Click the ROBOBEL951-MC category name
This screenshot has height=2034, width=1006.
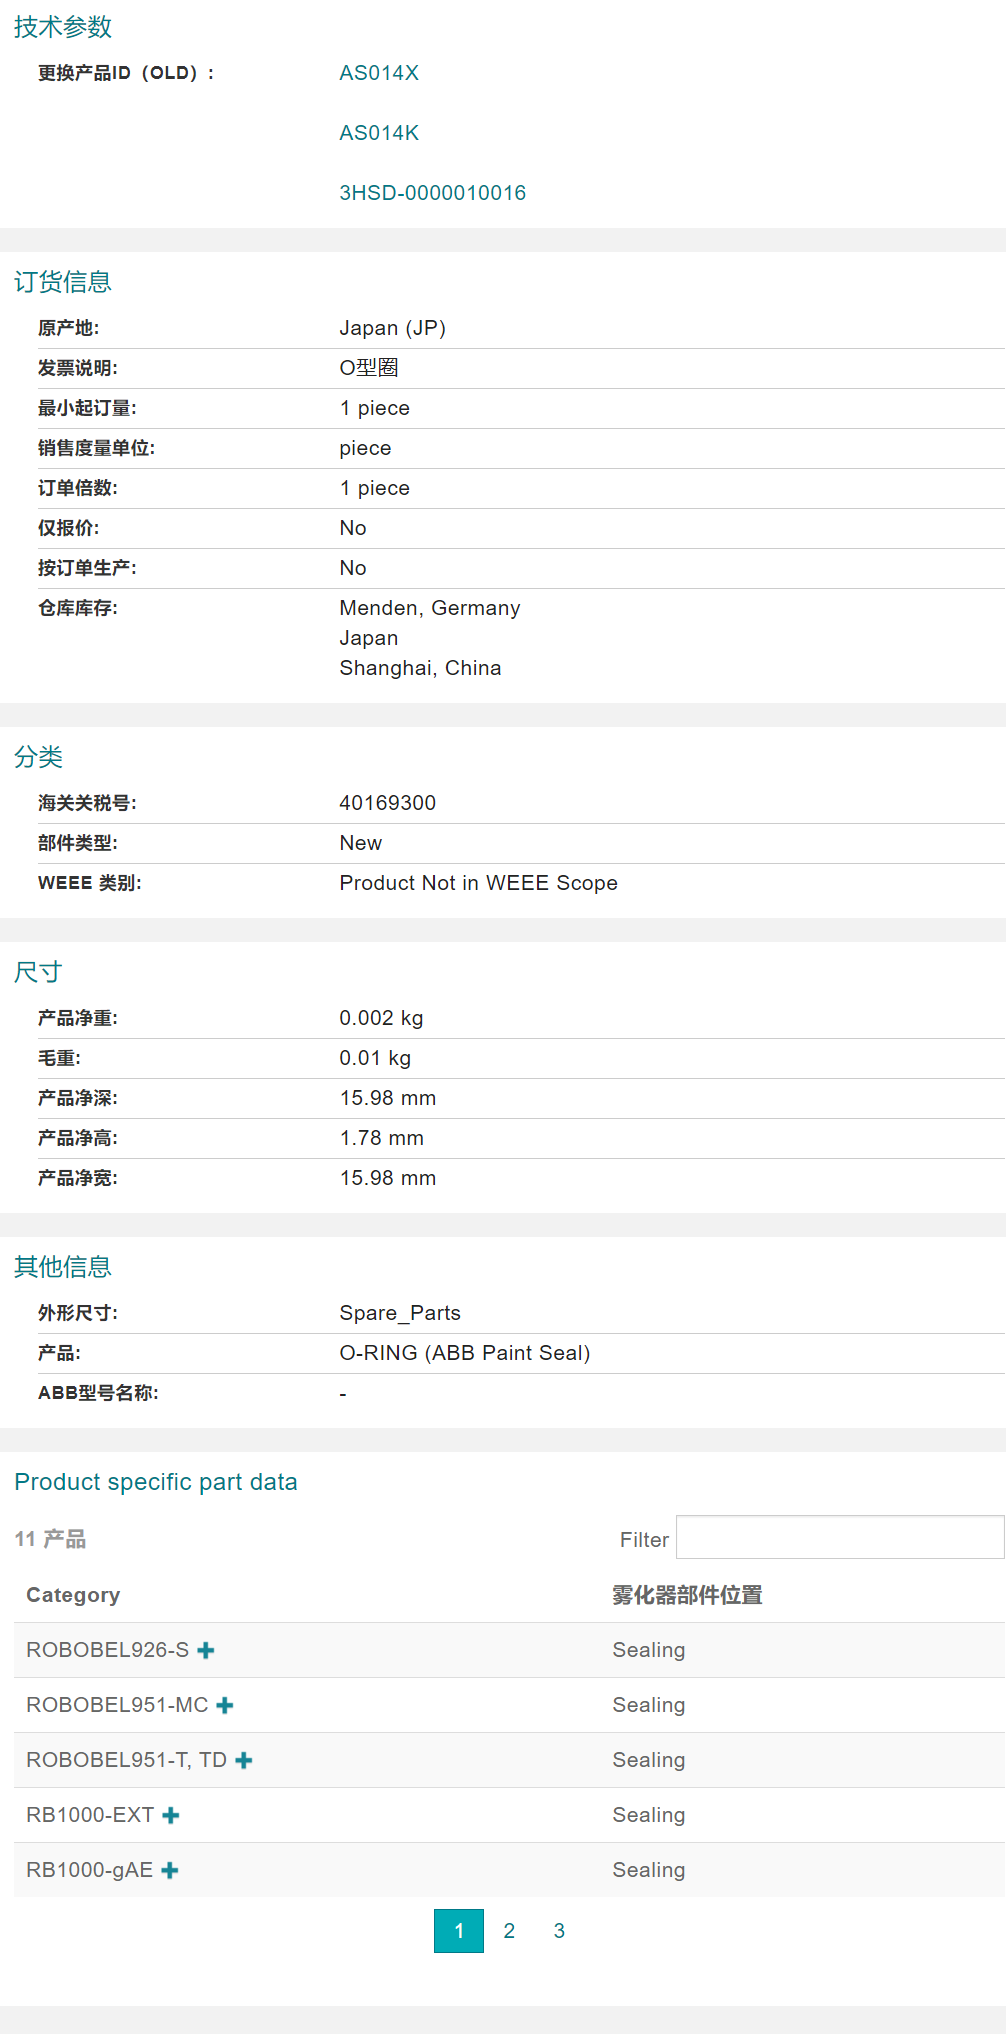(117, 1705)
